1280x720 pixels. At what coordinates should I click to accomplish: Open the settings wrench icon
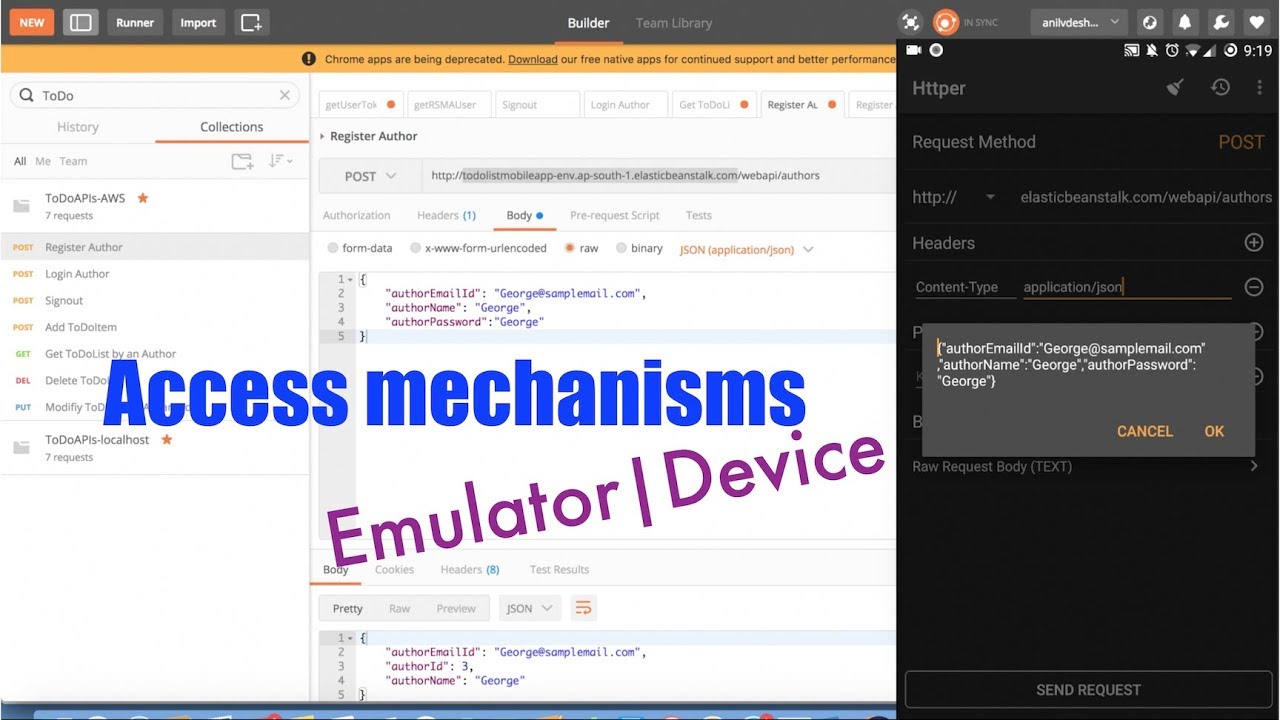1220,22
